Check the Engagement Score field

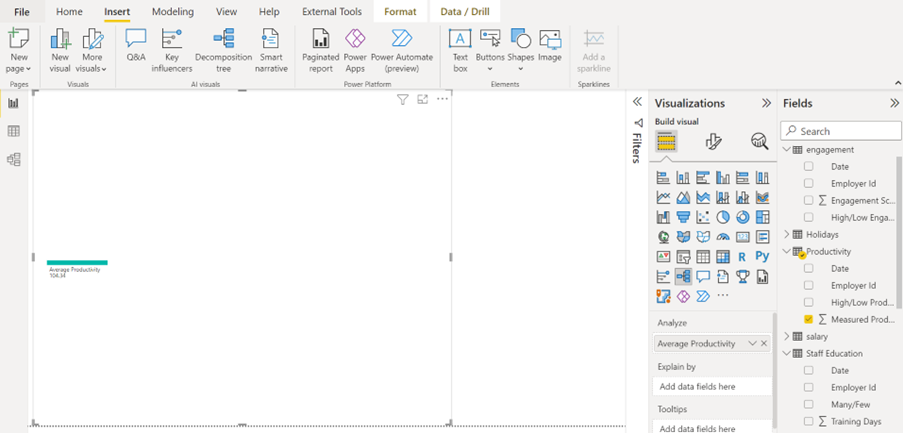point(809,200)
